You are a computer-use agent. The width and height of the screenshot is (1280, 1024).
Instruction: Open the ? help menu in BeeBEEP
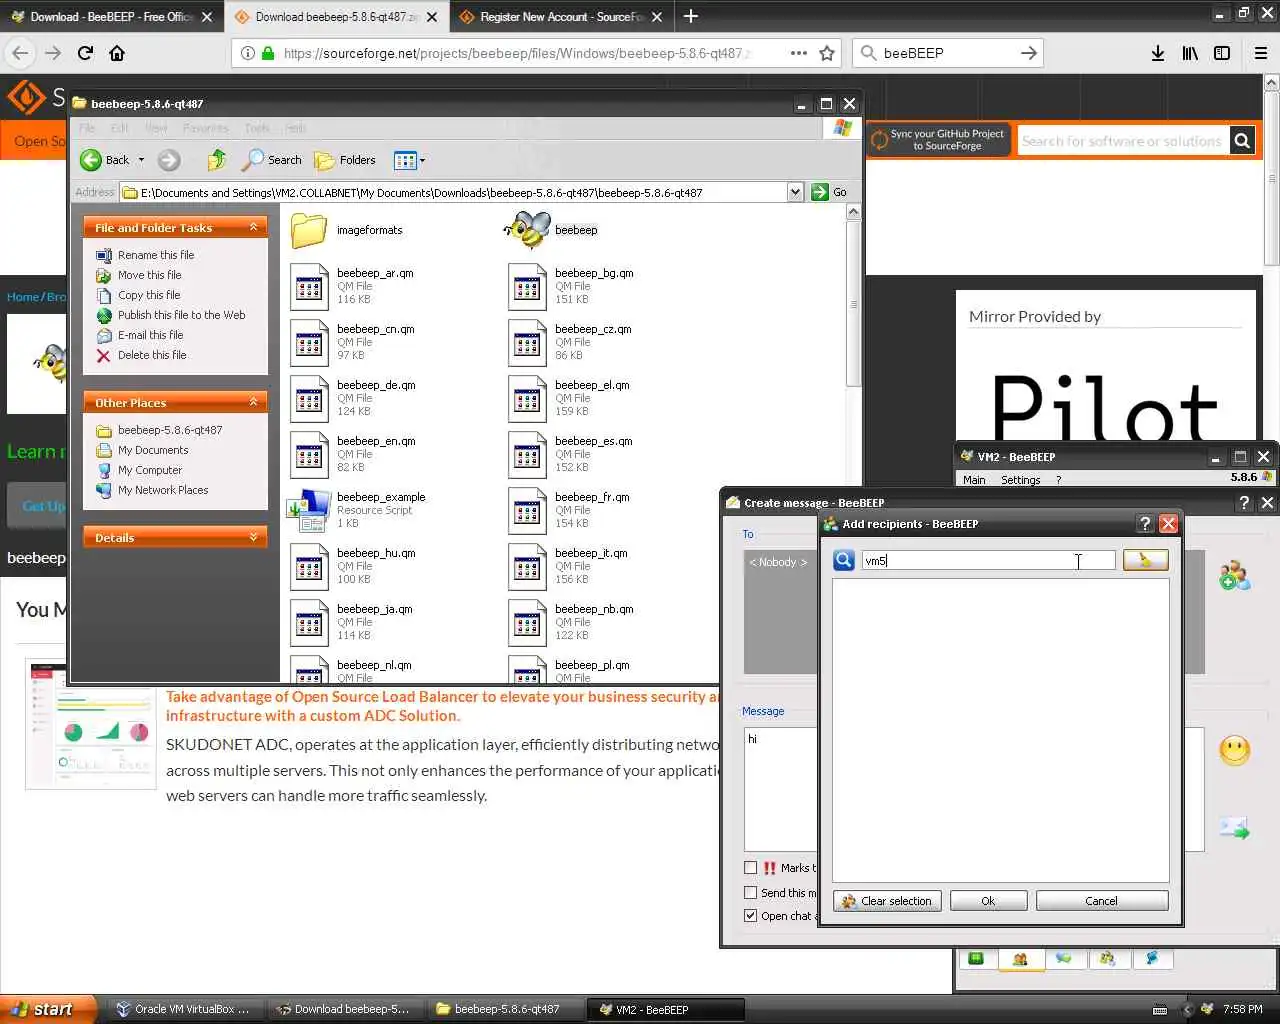tap(1058, 480)
